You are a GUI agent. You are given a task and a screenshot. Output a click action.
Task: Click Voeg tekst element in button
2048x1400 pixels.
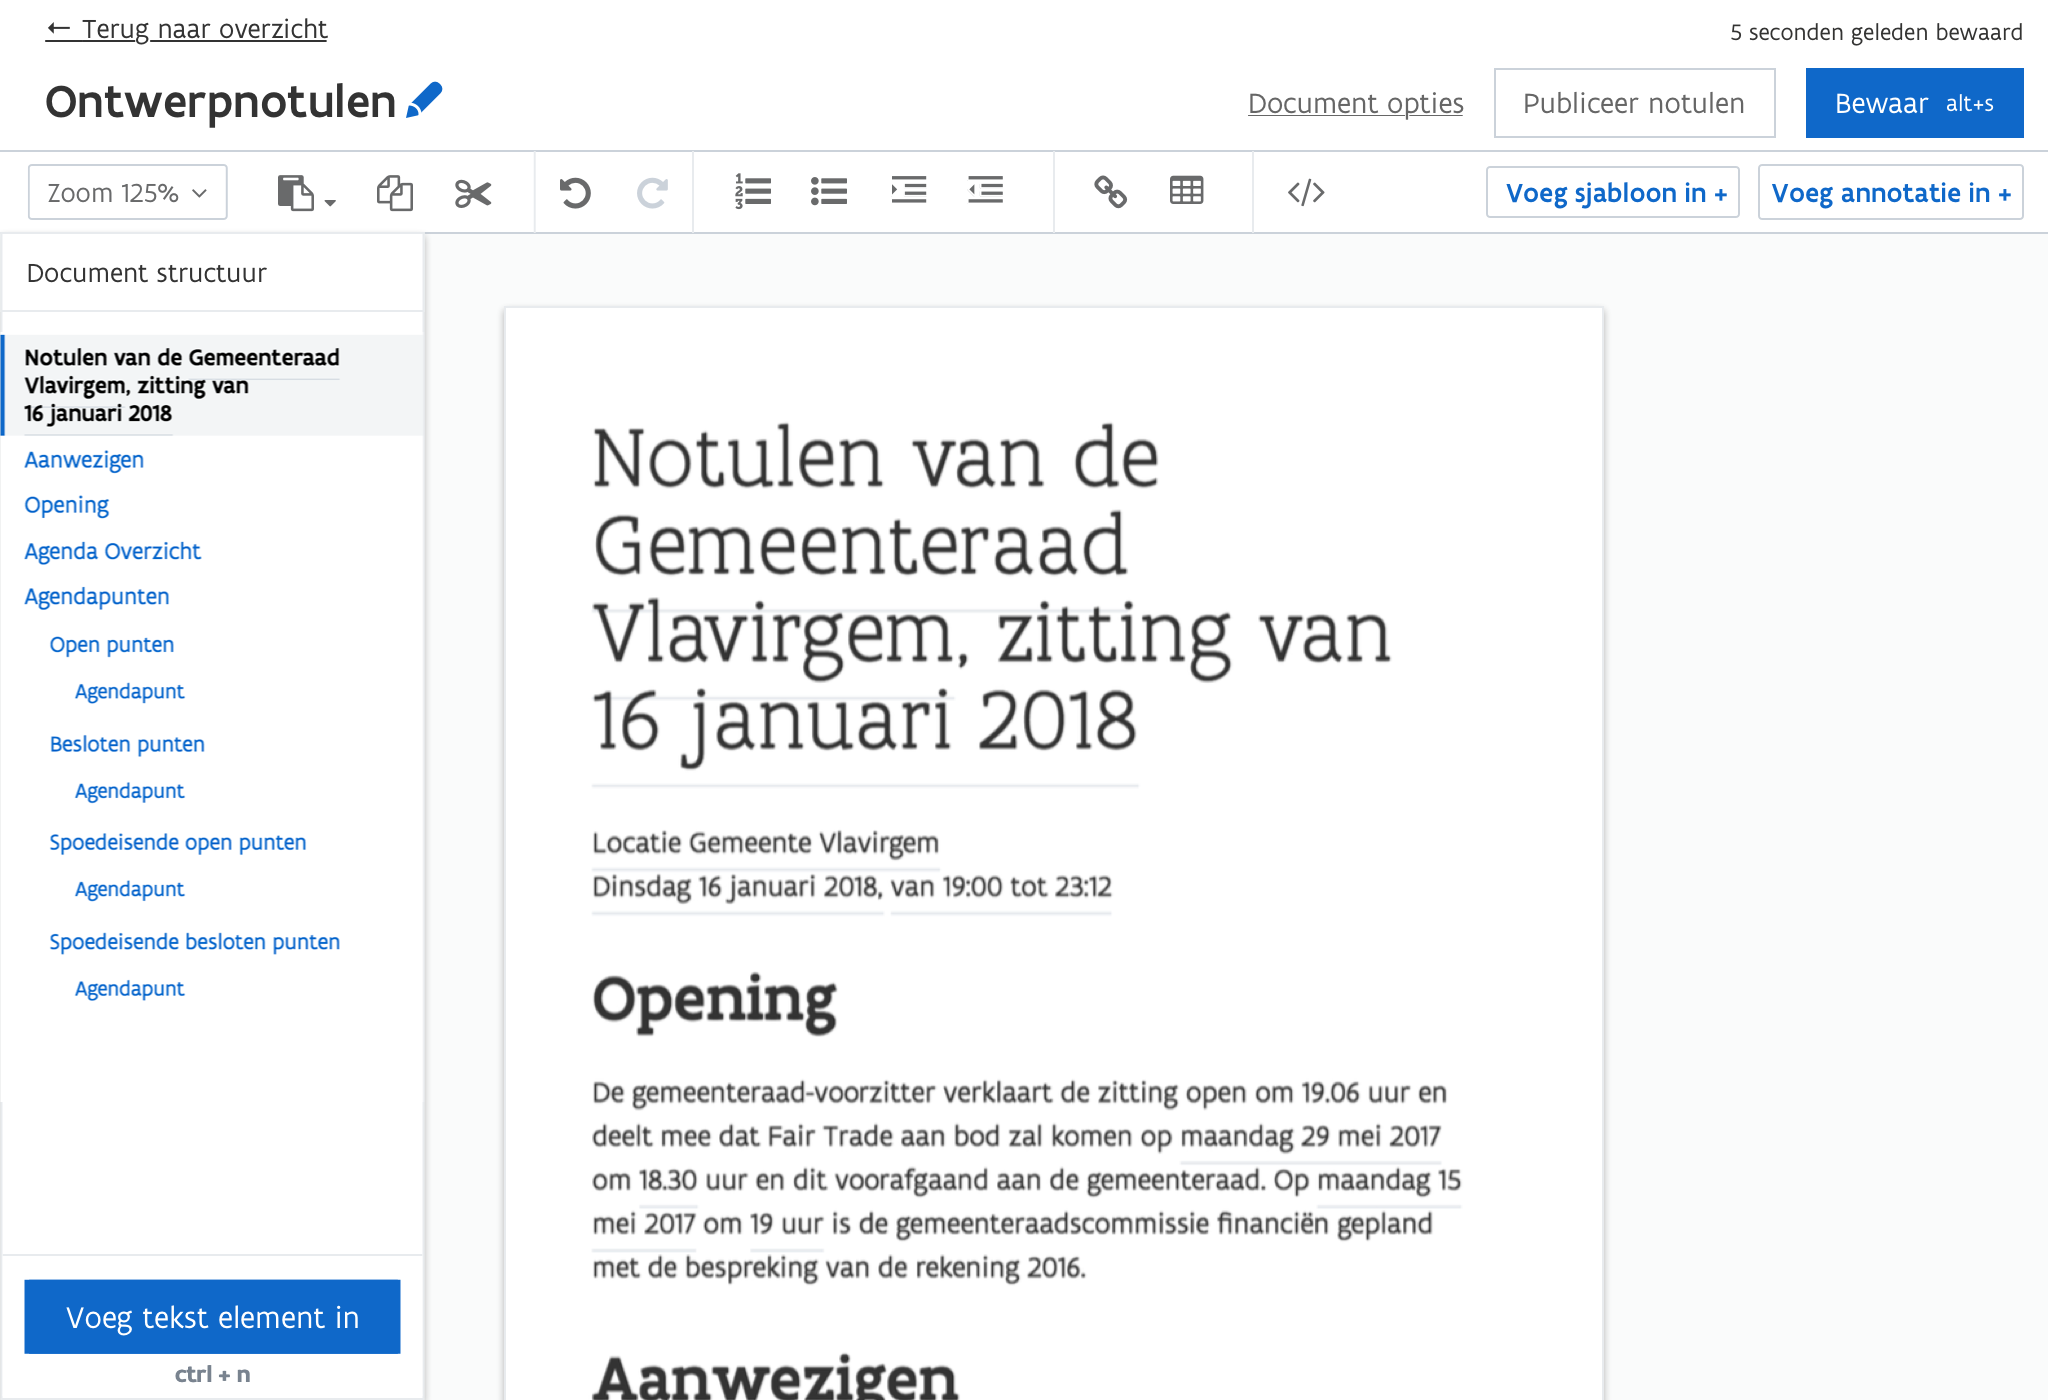click(212, 1317)
